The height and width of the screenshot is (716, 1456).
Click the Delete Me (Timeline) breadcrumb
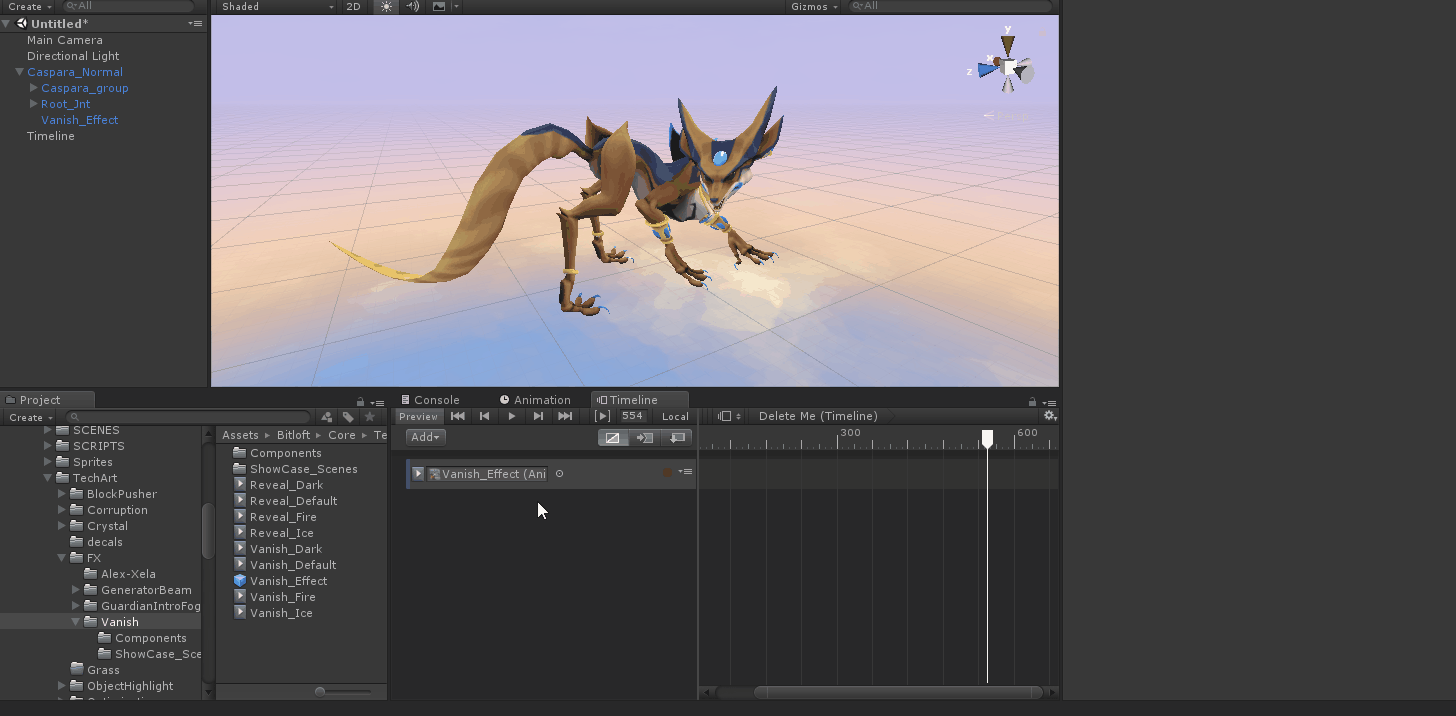[818, 416]
